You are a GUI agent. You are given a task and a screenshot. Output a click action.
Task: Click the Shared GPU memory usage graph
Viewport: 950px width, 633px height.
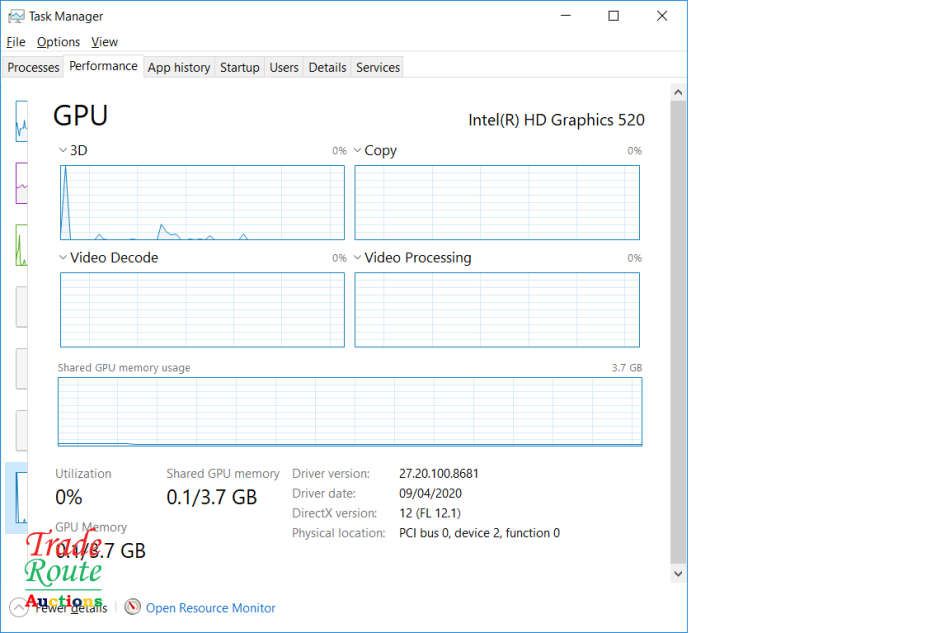350,411
